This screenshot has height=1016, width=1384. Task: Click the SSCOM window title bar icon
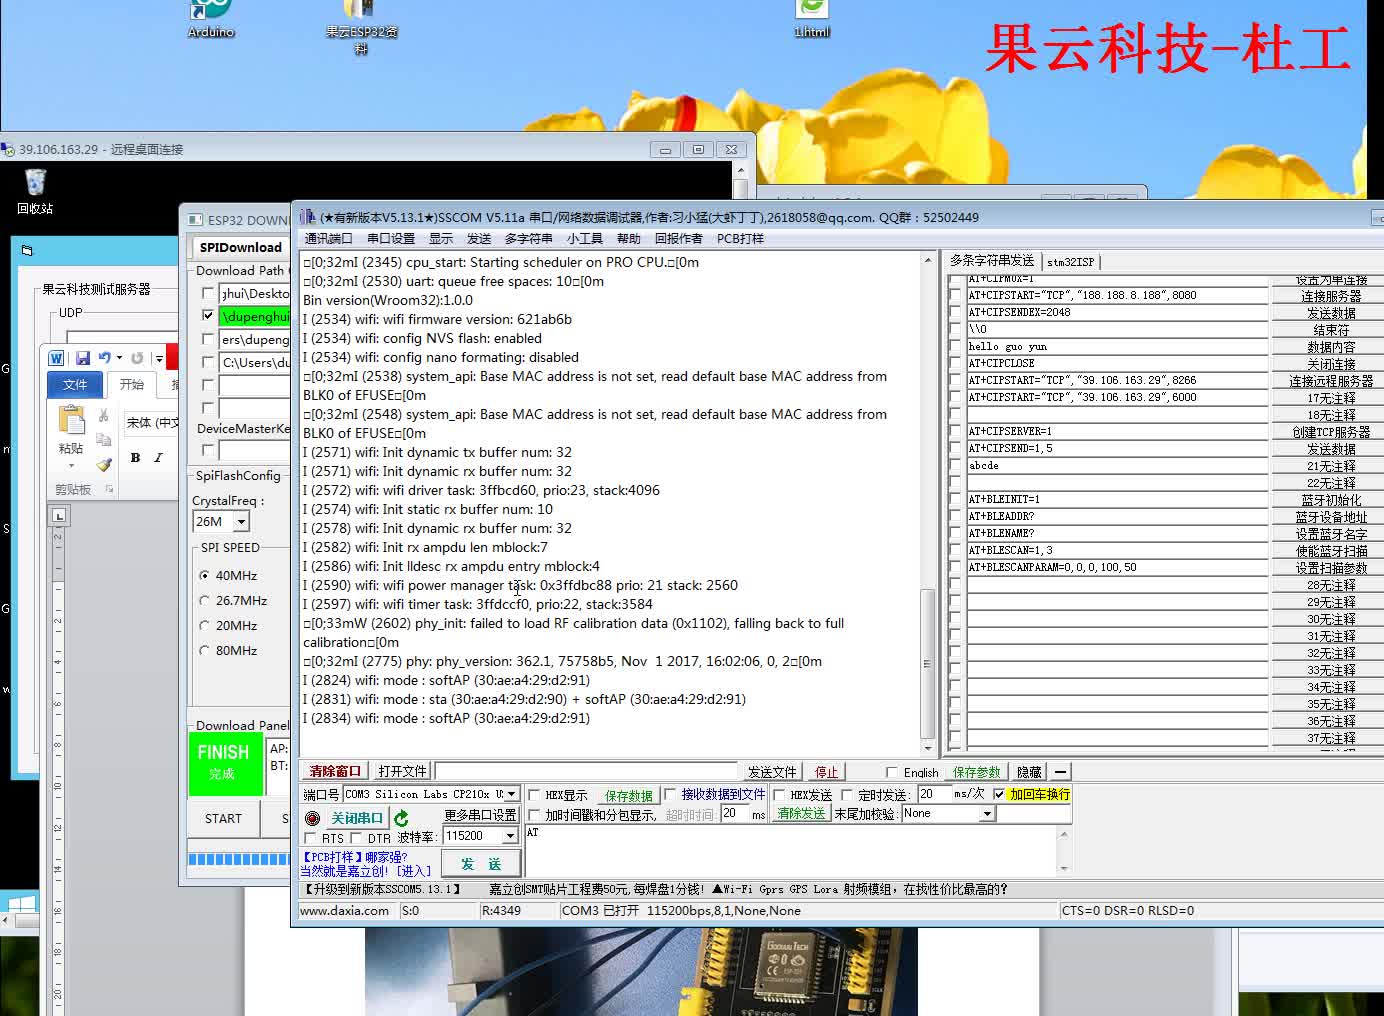point(308,217)
